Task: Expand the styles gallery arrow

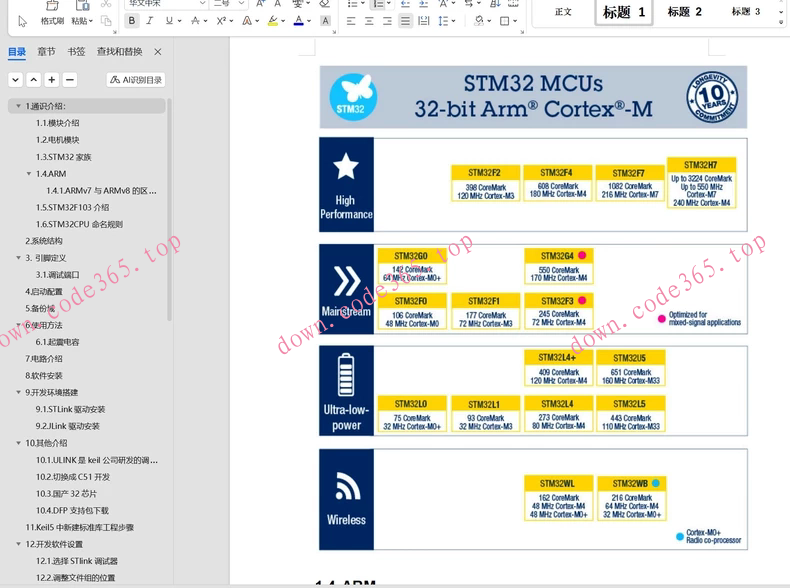Action: [x=781, y=23]
